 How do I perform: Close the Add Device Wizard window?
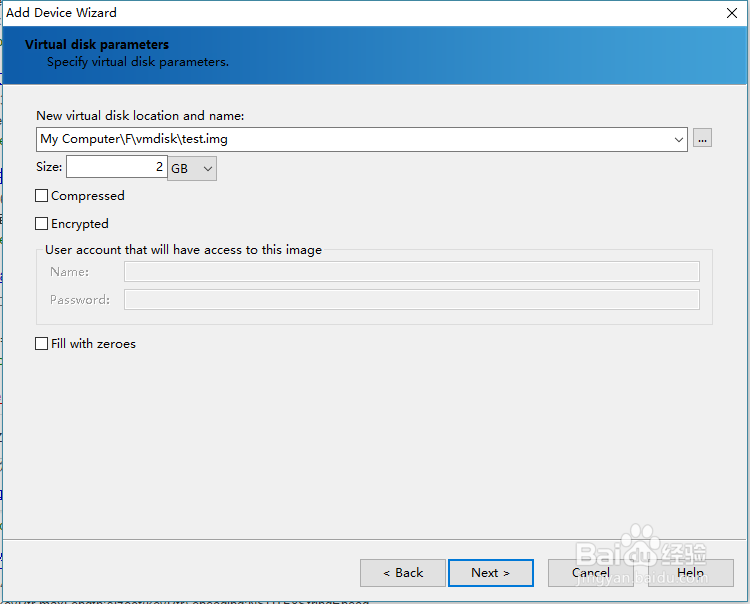pos(731,13)
